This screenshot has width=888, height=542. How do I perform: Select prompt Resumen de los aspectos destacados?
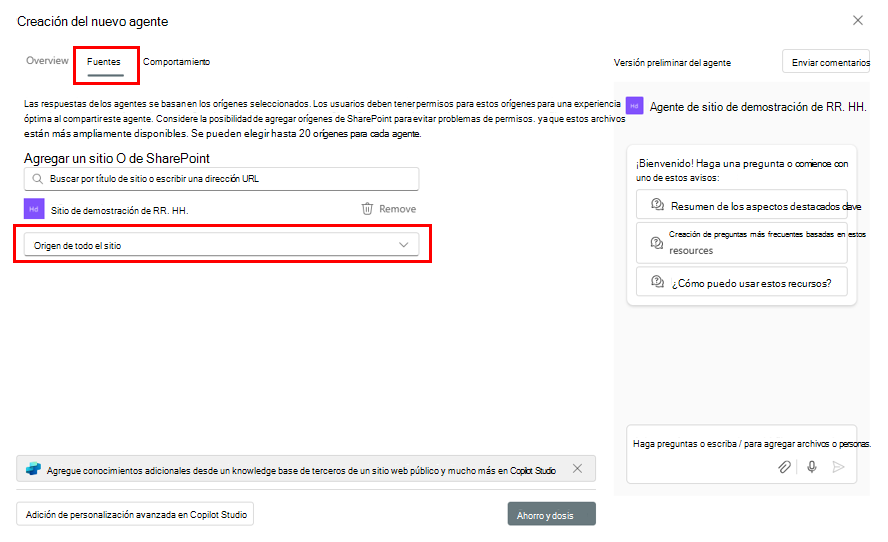(x=741, y=204)
